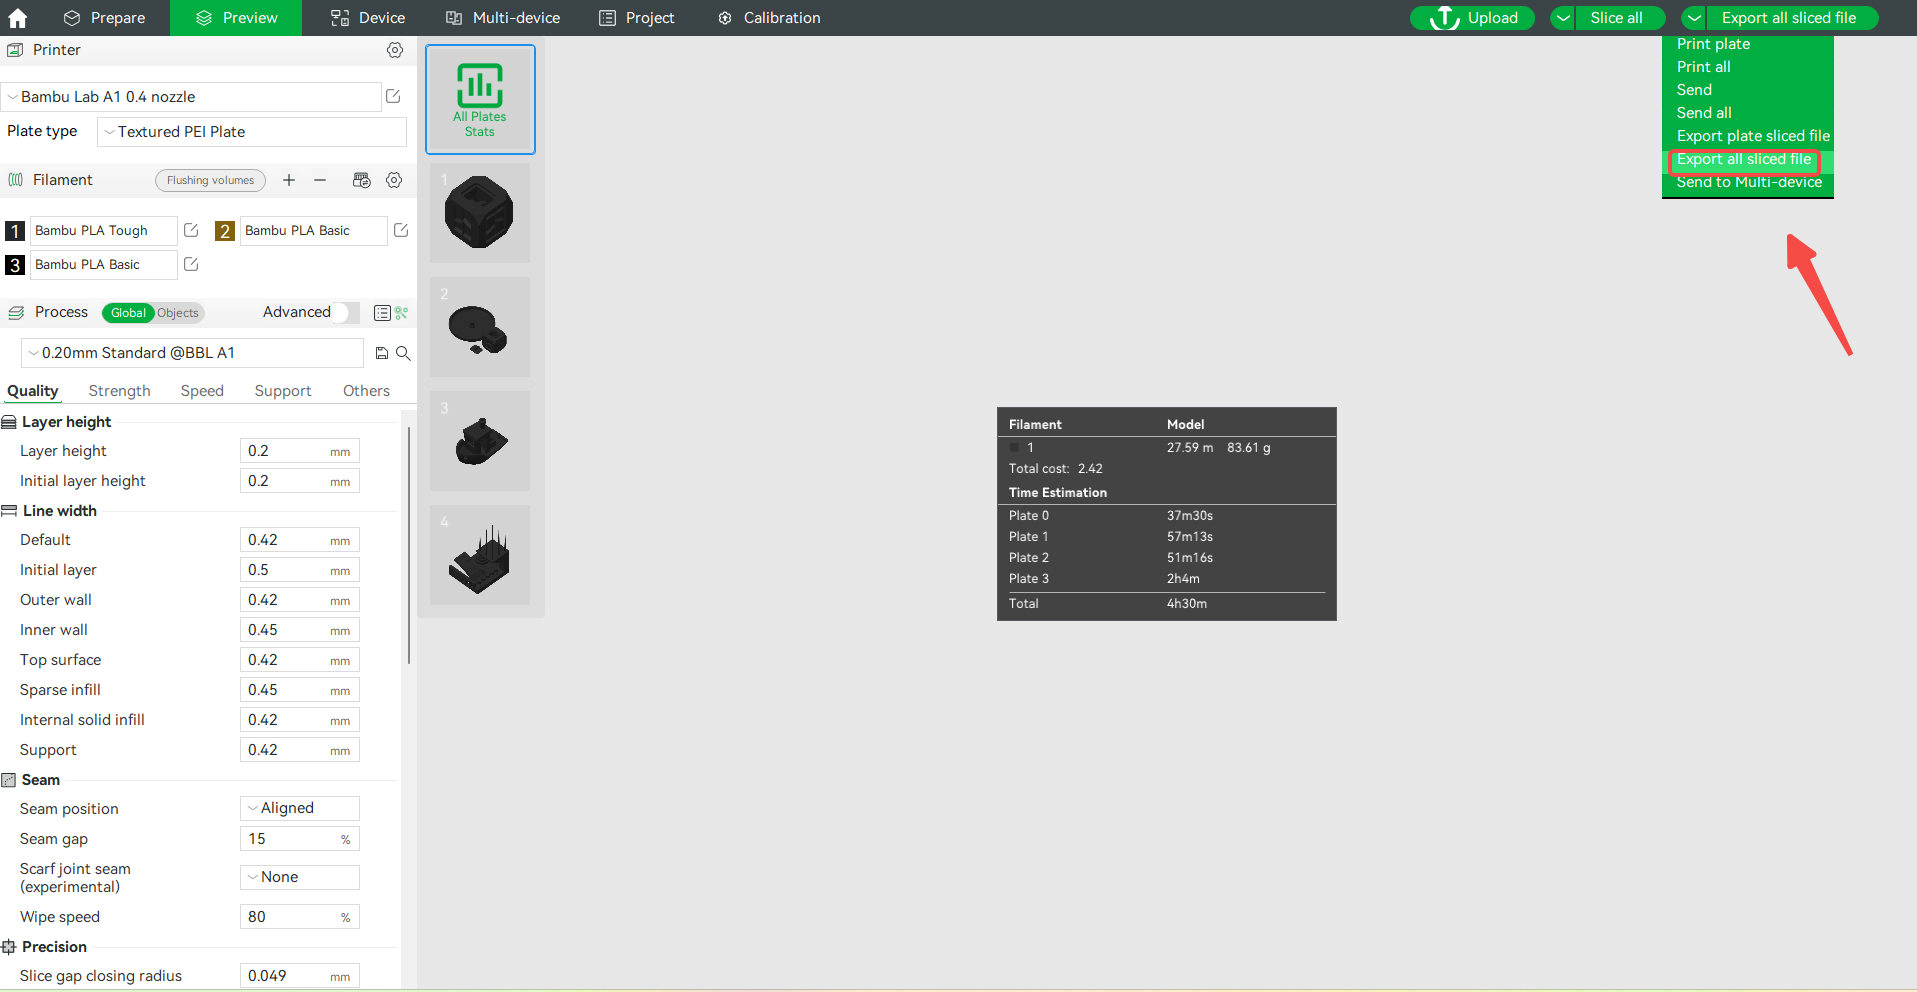Open printer settings gear icon

(395, 50)
